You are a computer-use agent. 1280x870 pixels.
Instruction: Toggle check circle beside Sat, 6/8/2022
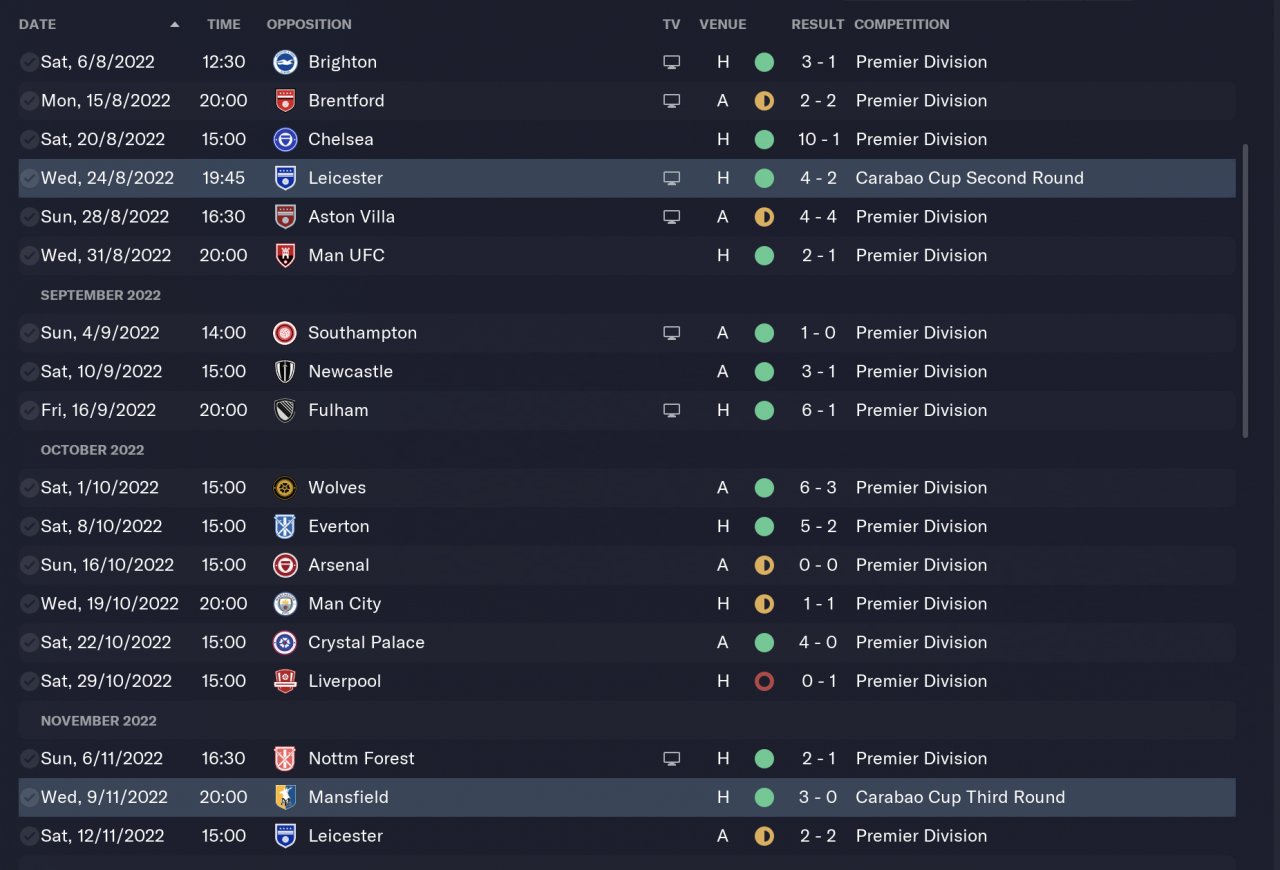pos(29,62)
